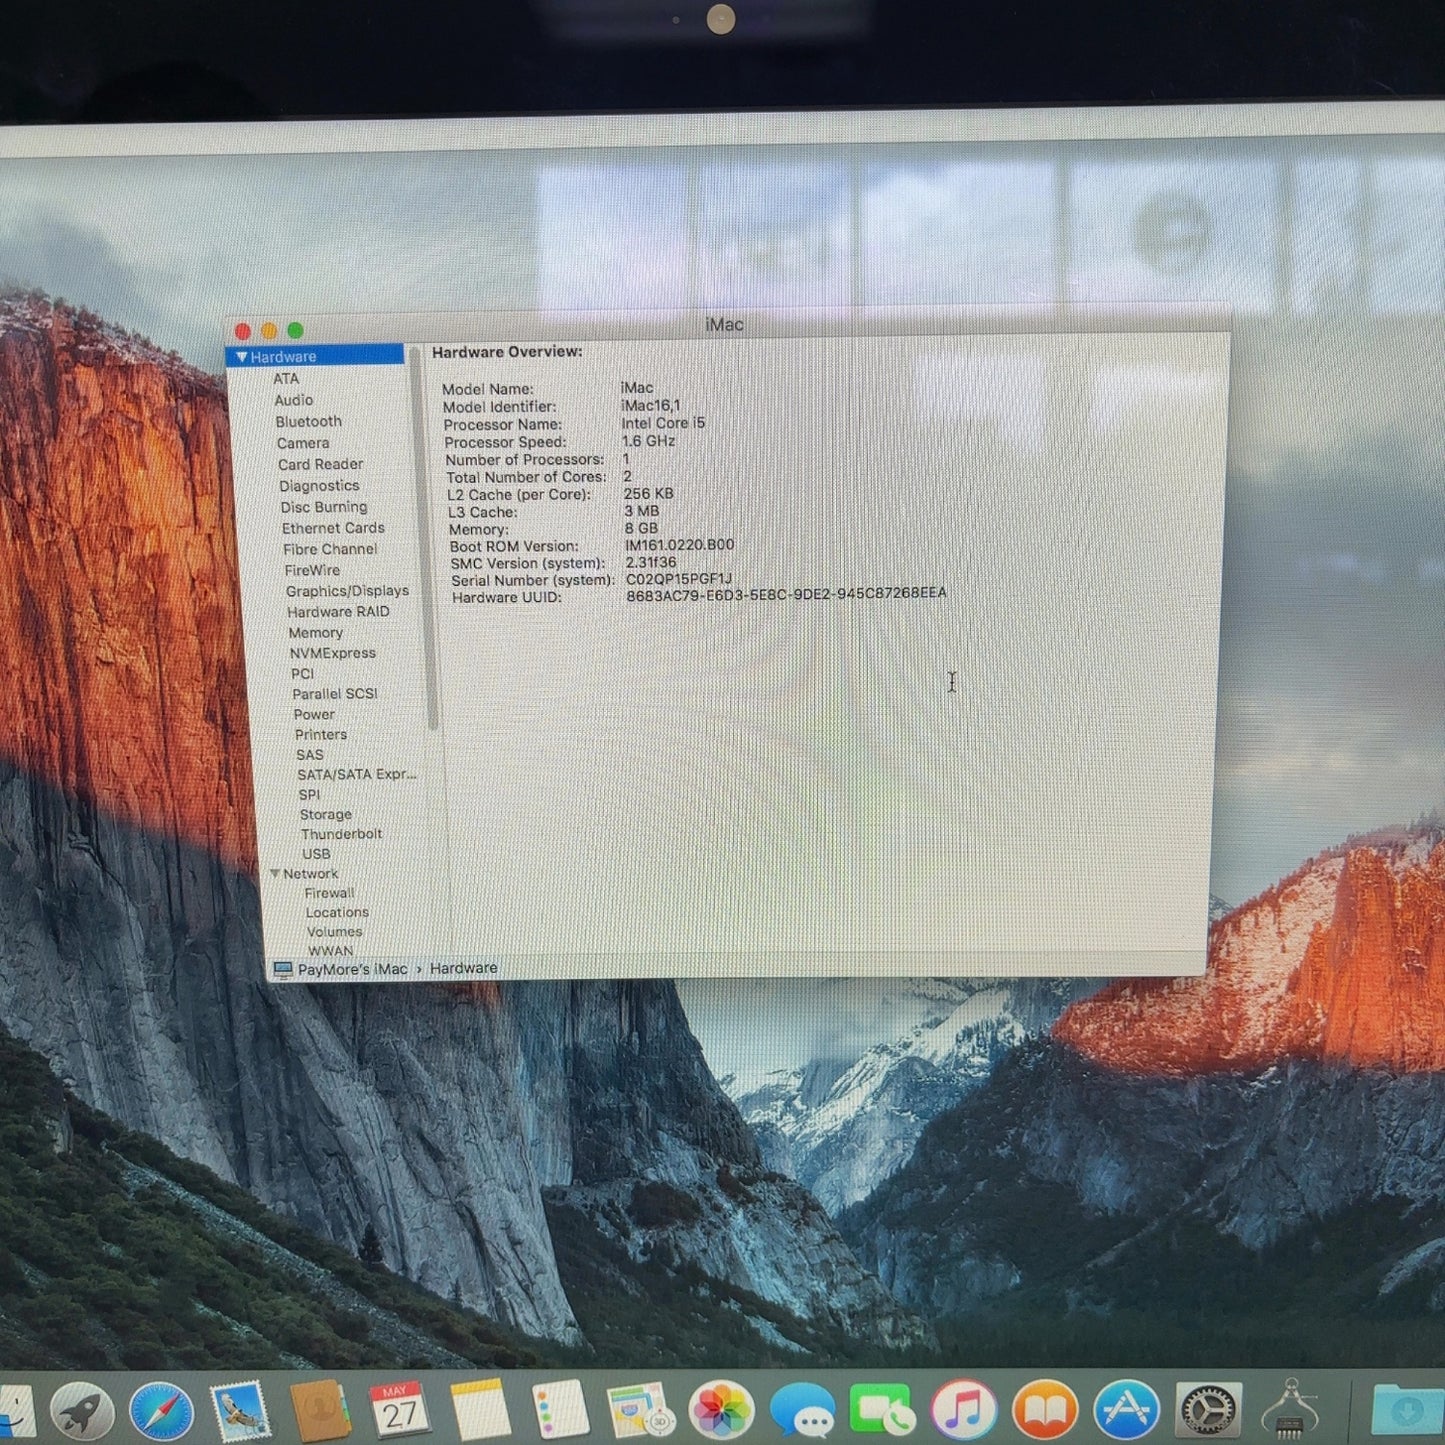The height and width of the screenshot is (1445, 1445).
Task: Select WWAN under Network
Action: point(330,951)
